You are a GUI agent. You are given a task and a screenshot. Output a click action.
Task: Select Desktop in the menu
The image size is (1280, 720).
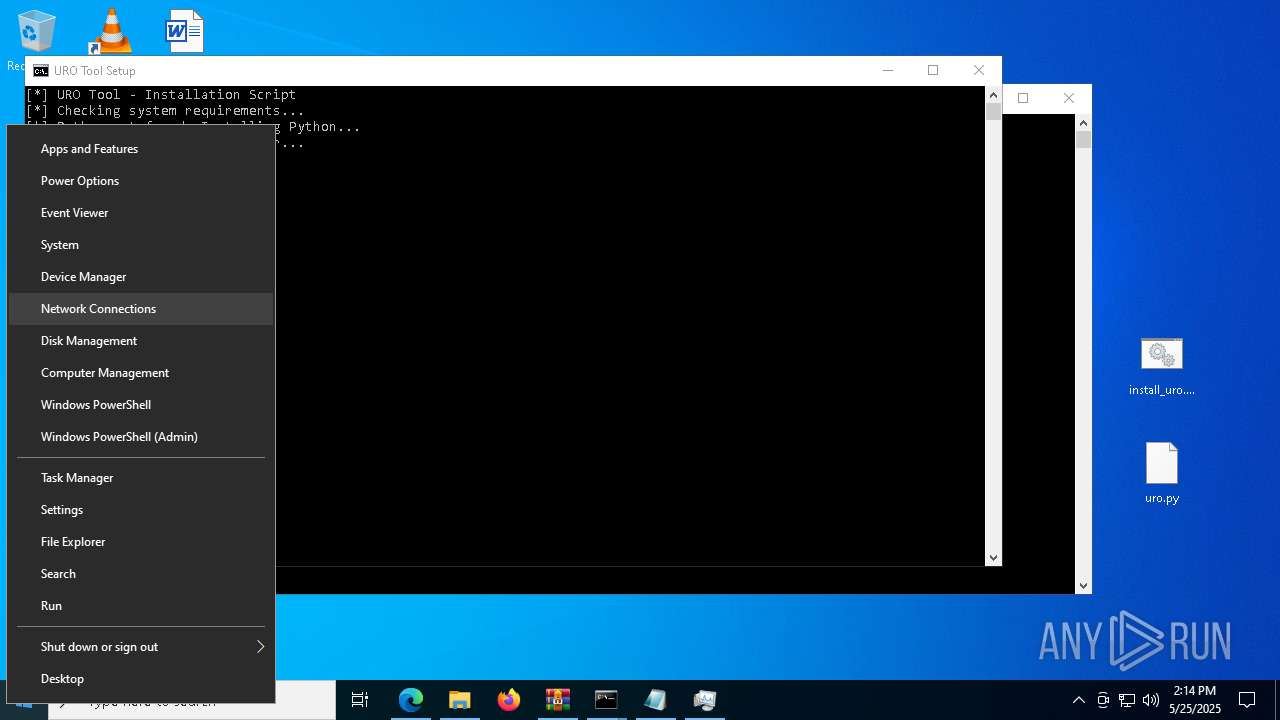pyautogui.click(x=141, y=679)
